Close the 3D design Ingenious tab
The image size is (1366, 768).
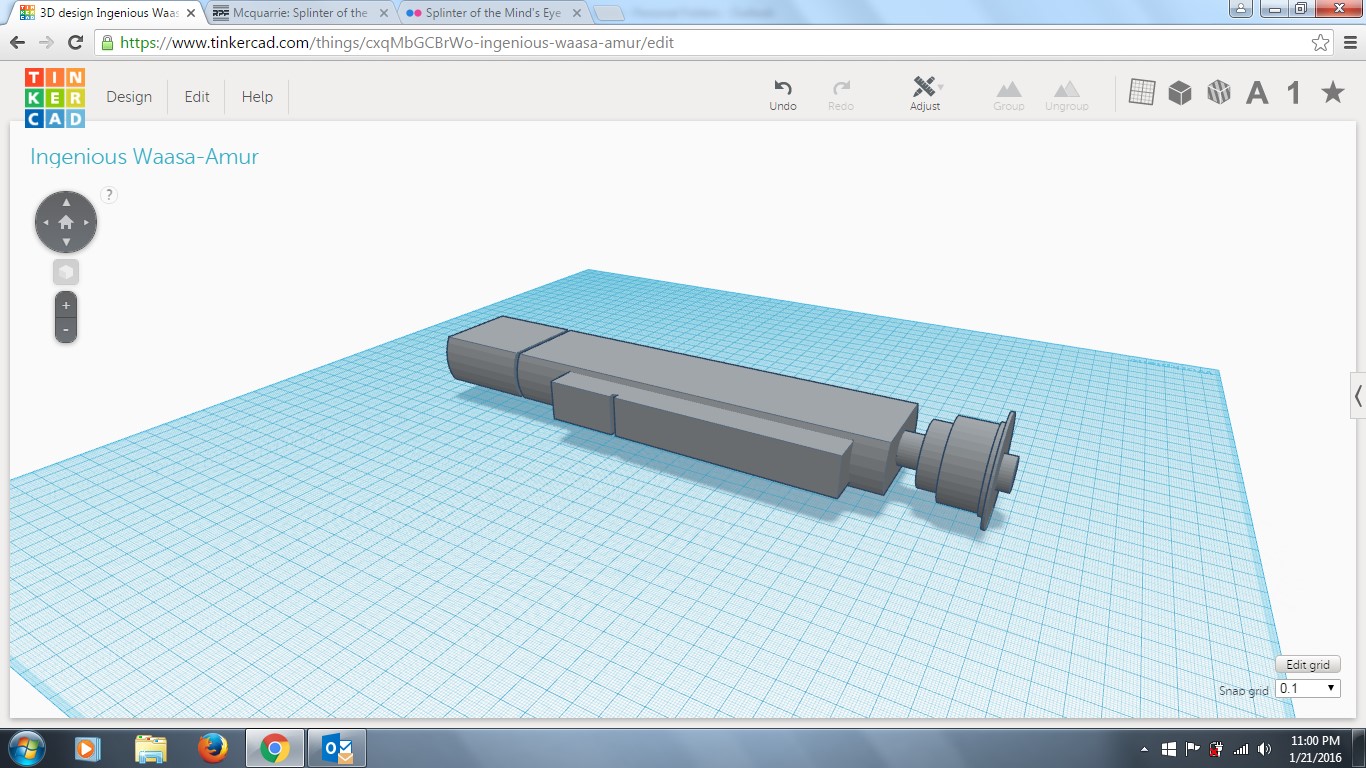[191, 13]
